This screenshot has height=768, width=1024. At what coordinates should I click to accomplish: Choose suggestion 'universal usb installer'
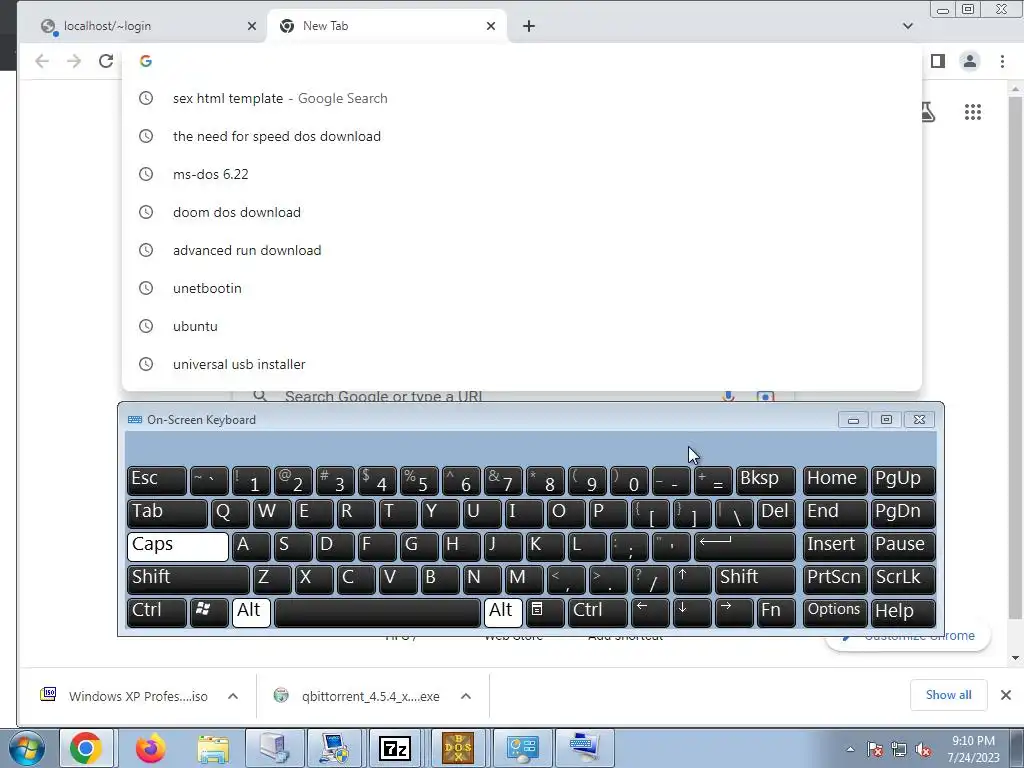click(522, 364)
